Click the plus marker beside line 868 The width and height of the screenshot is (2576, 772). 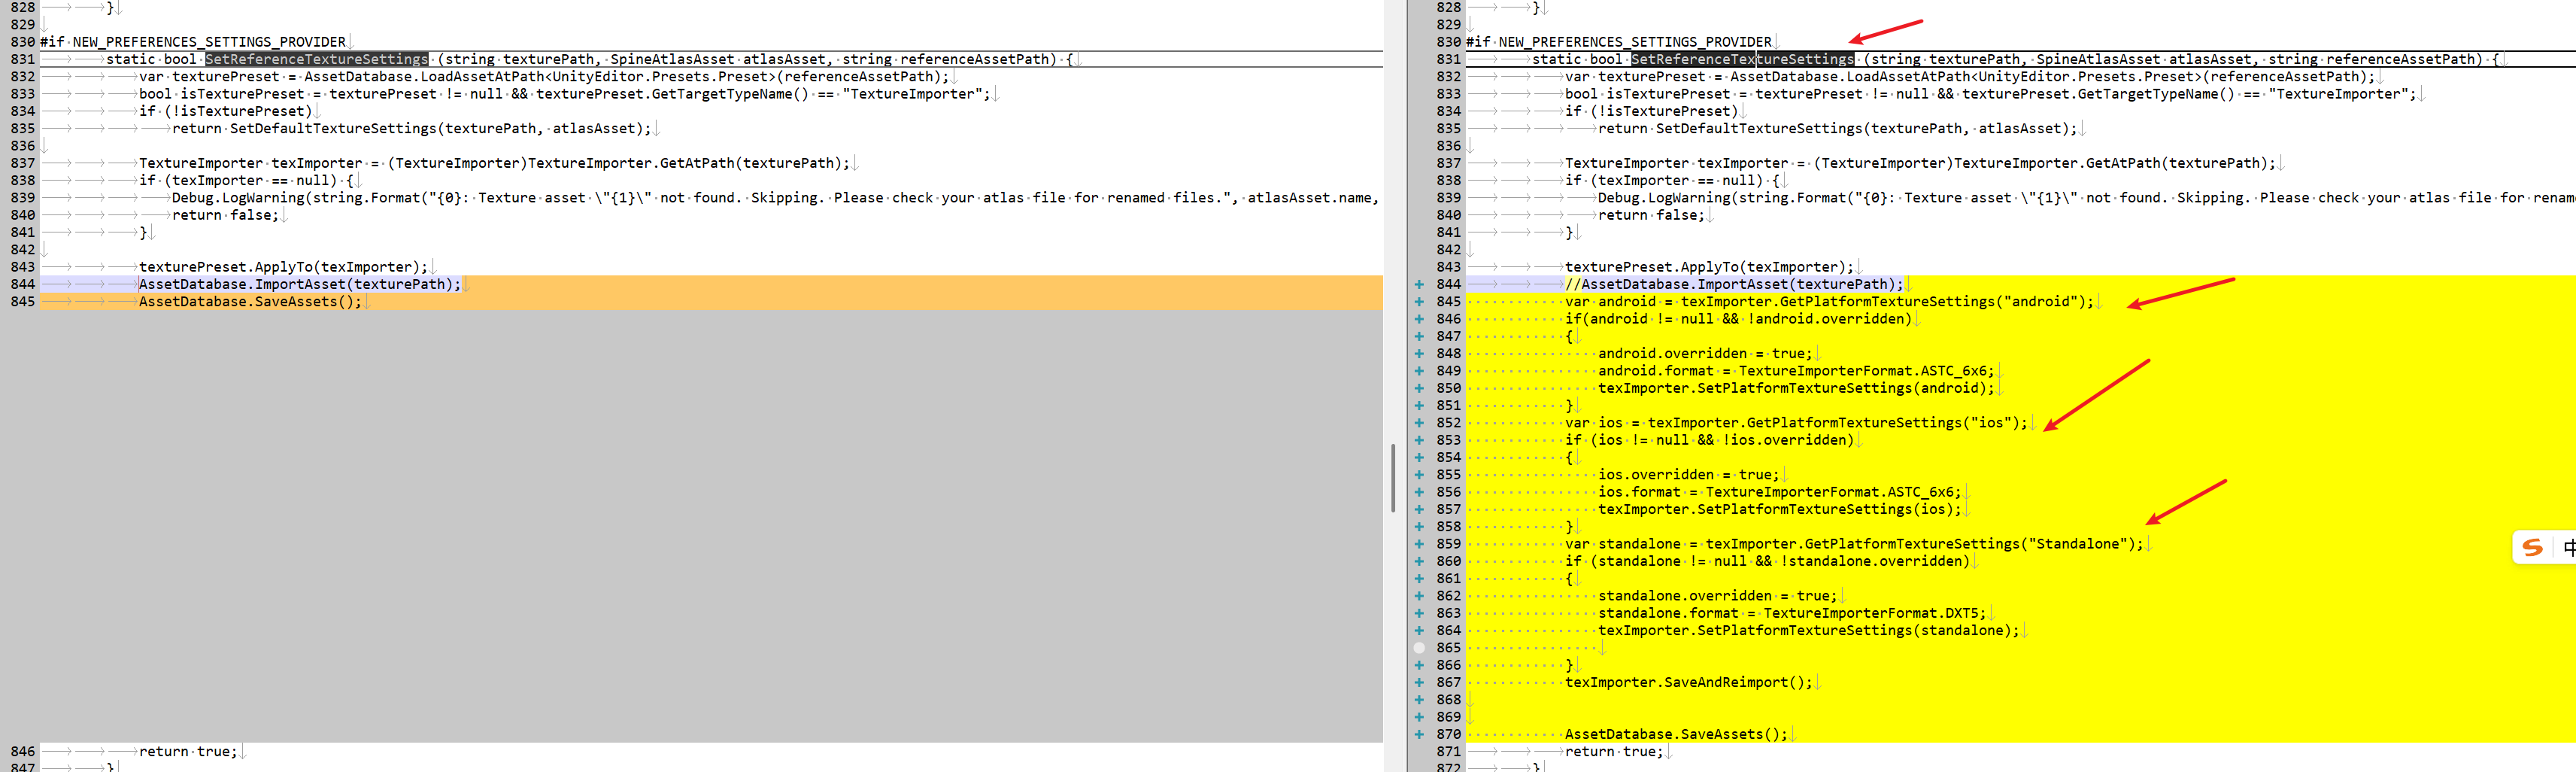tap(1419, 700)
